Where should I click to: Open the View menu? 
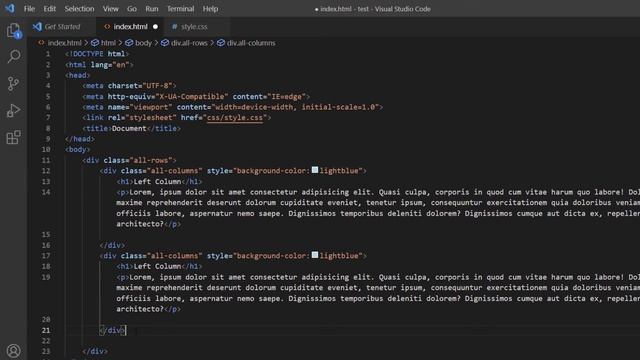[110, 9]
